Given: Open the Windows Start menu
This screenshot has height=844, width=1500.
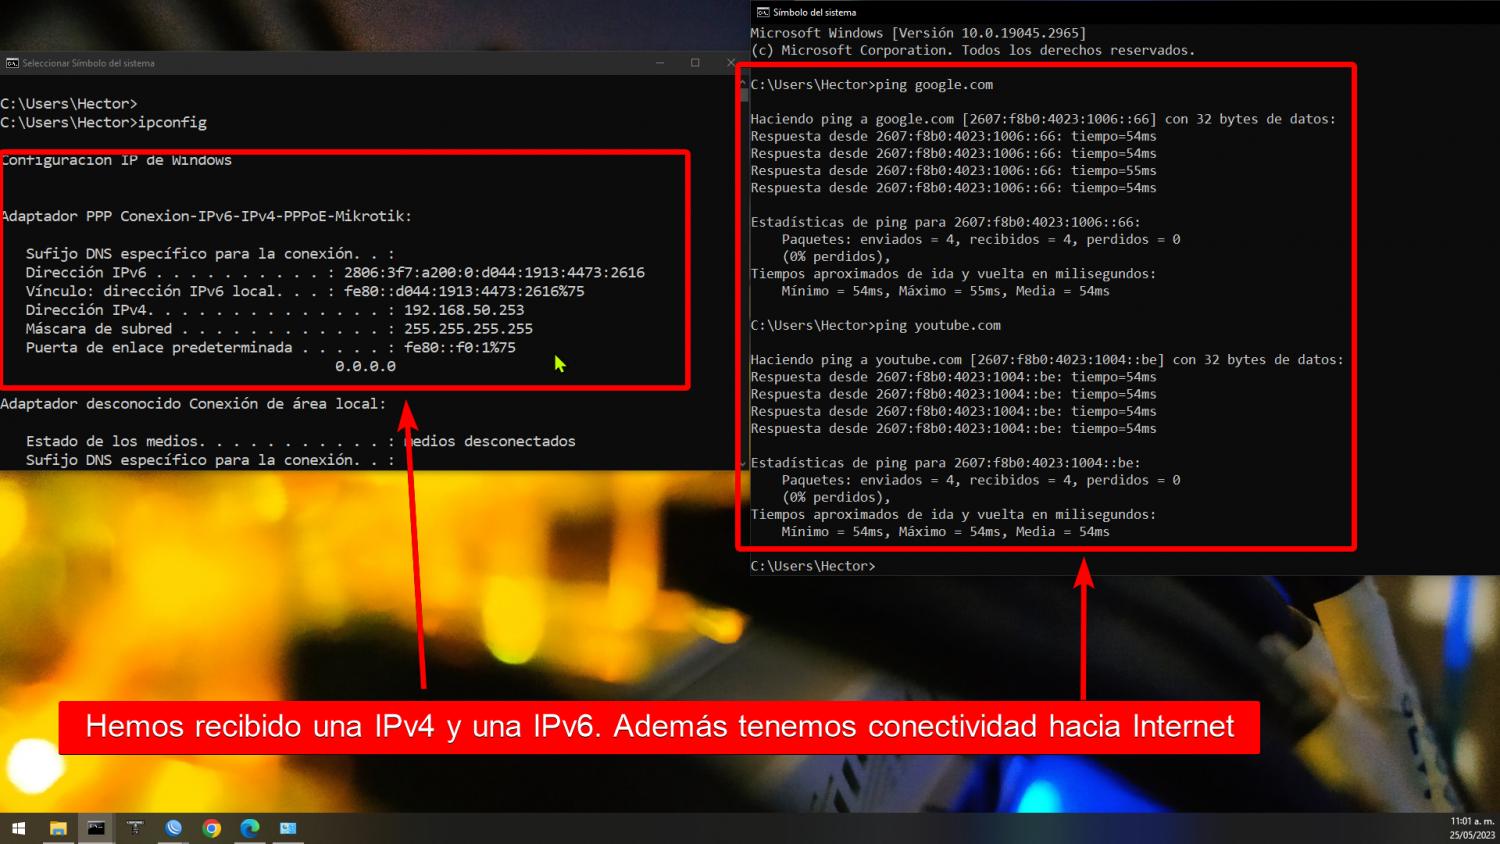Looking at the screenshot, I should coord(18,828).
